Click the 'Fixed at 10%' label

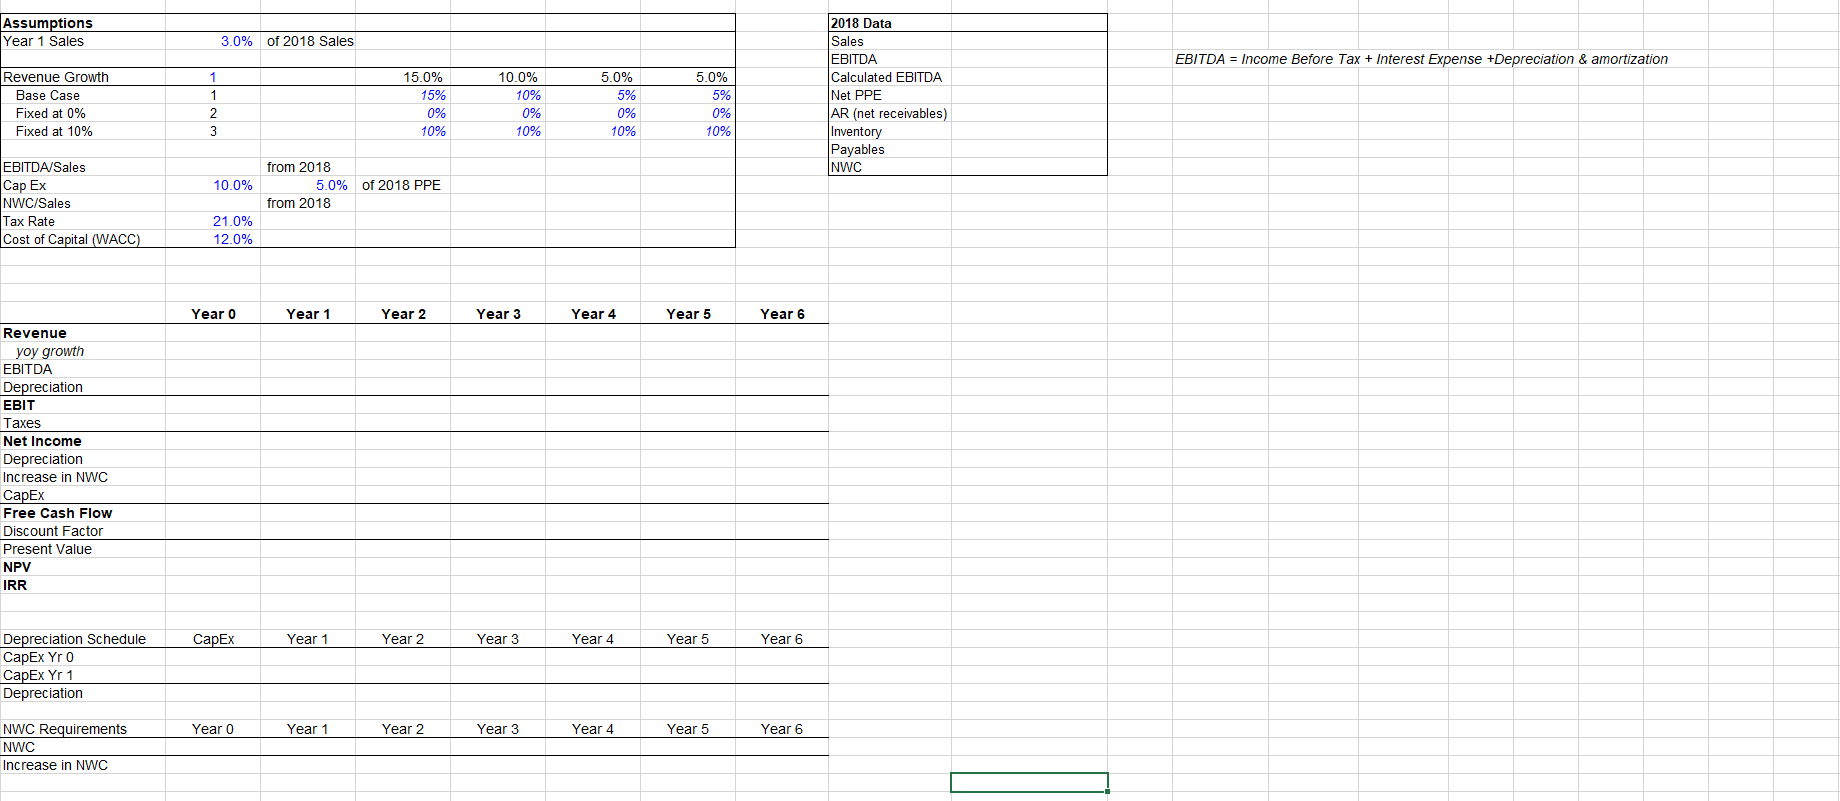[54, 131]
